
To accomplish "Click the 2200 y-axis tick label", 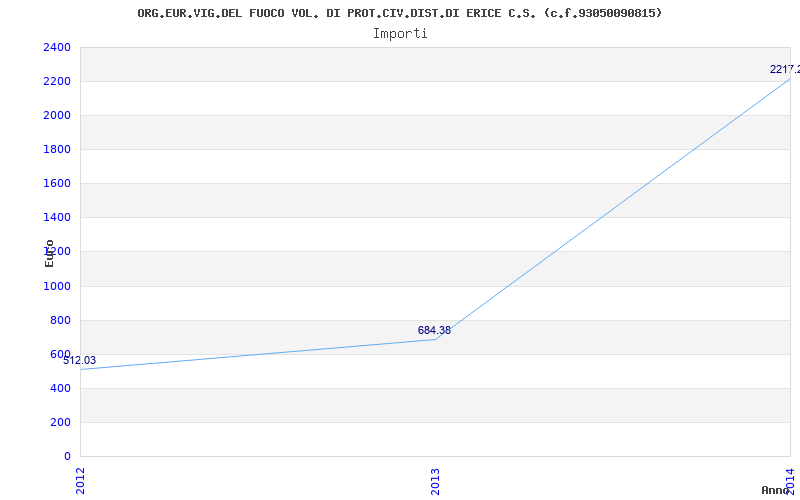I will tap(57, 82).
